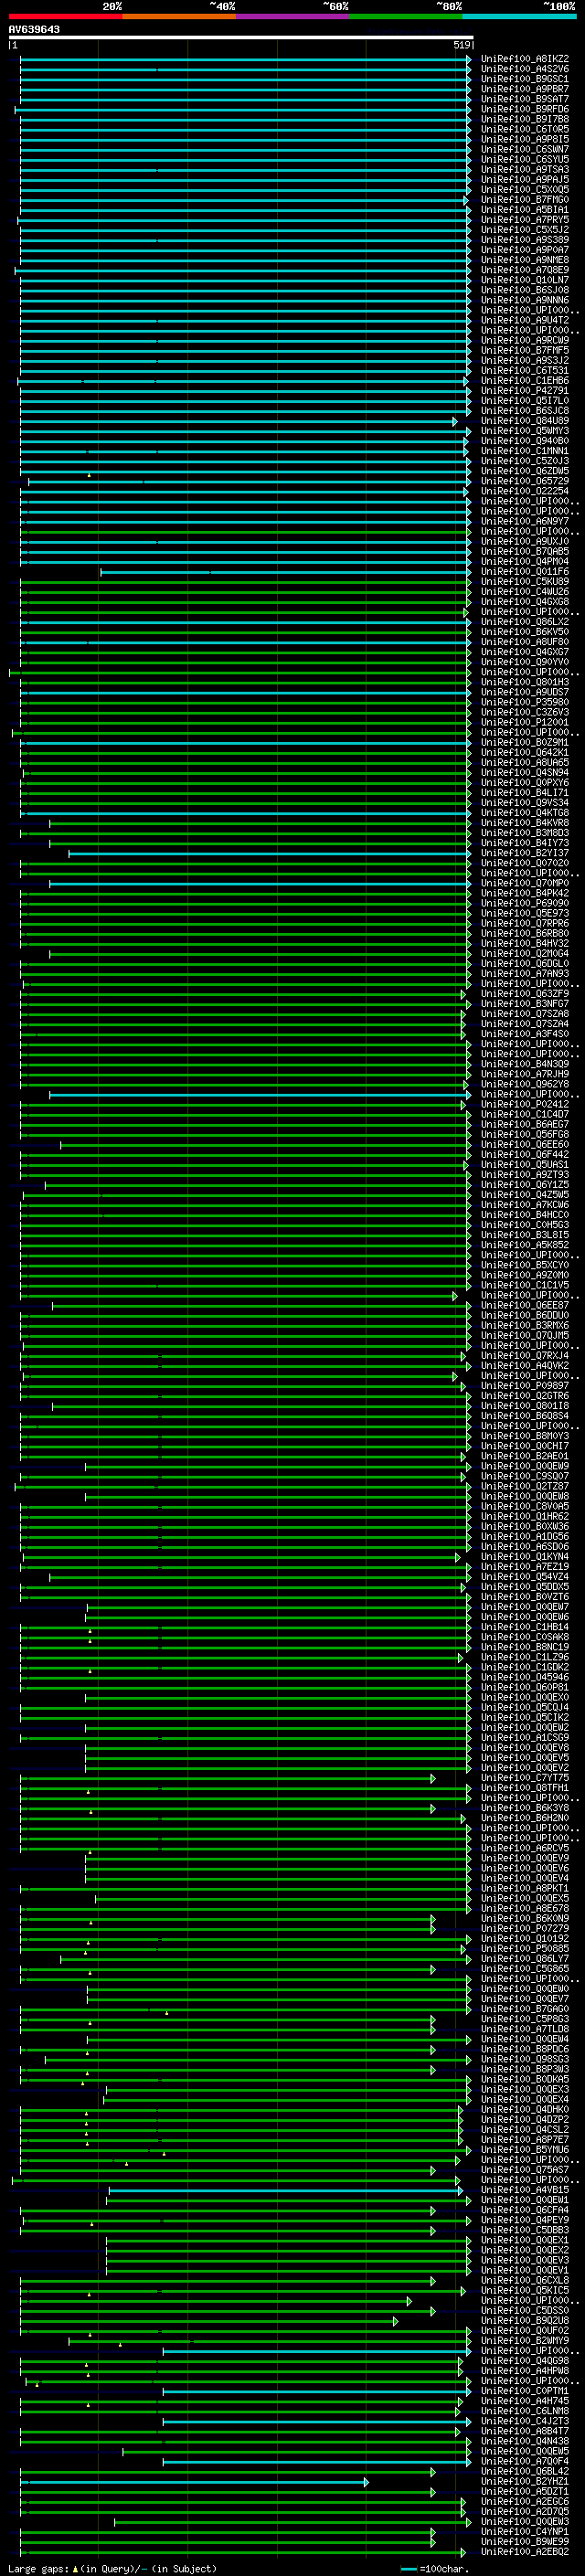
Task: Click the cyan ~100% identity color bar
Action: [519, 16]
